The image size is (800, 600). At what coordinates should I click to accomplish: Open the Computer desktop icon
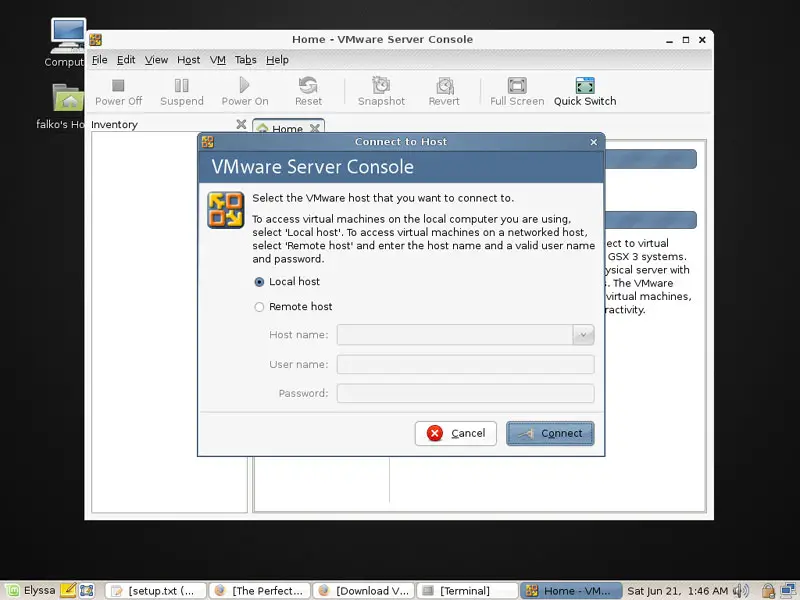tap(68, 36)
